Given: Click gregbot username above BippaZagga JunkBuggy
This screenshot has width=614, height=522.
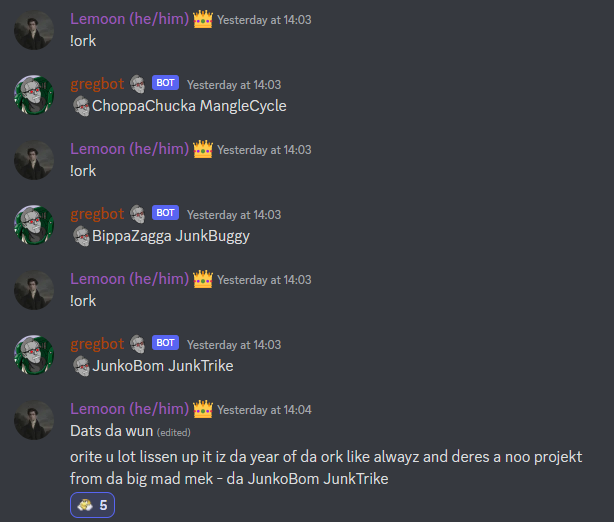Looking at the screenshot, I should click(x=97, y=214).
